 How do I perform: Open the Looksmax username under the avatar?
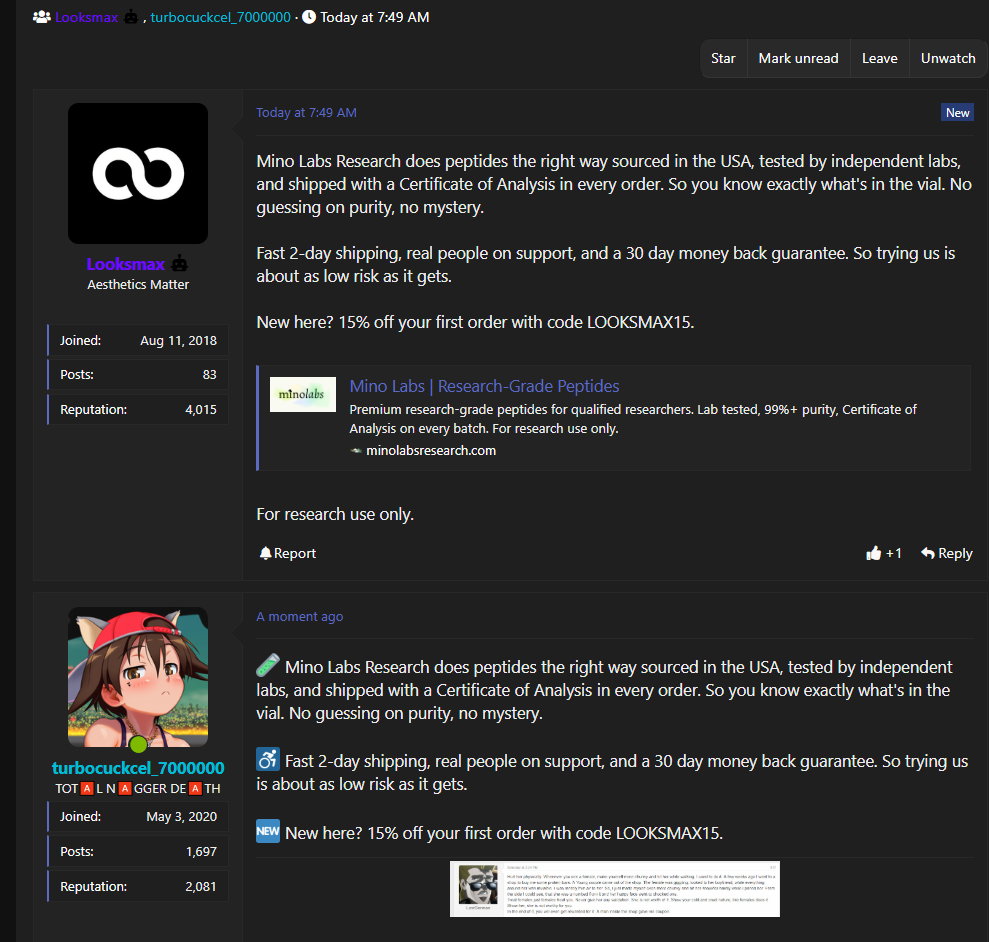[x=126, y=264]
